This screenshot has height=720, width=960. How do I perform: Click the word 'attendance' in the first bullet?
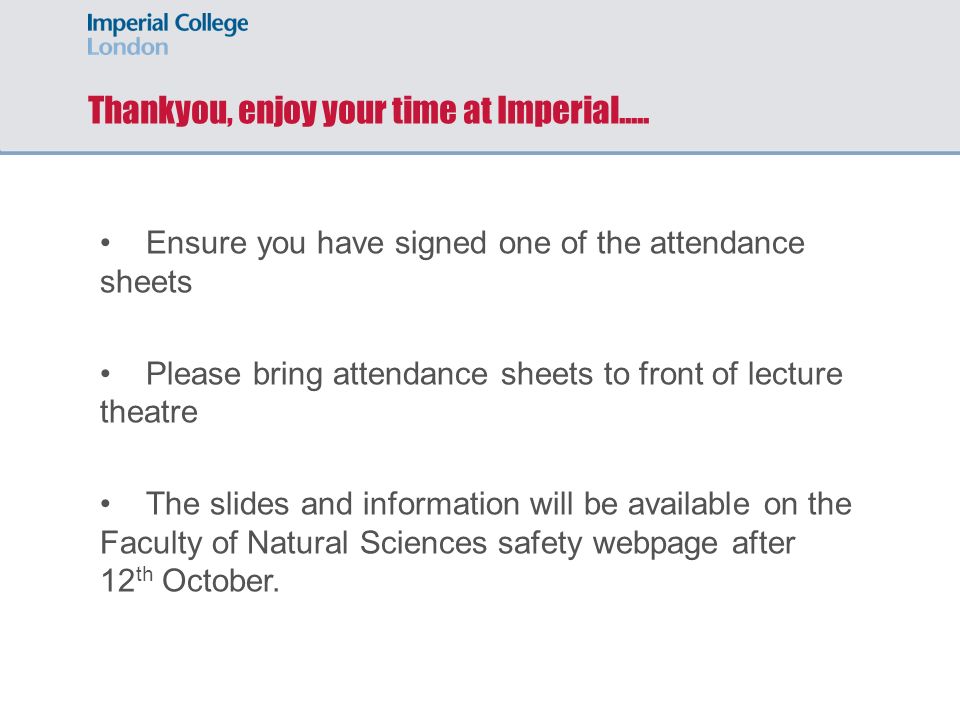727,243
